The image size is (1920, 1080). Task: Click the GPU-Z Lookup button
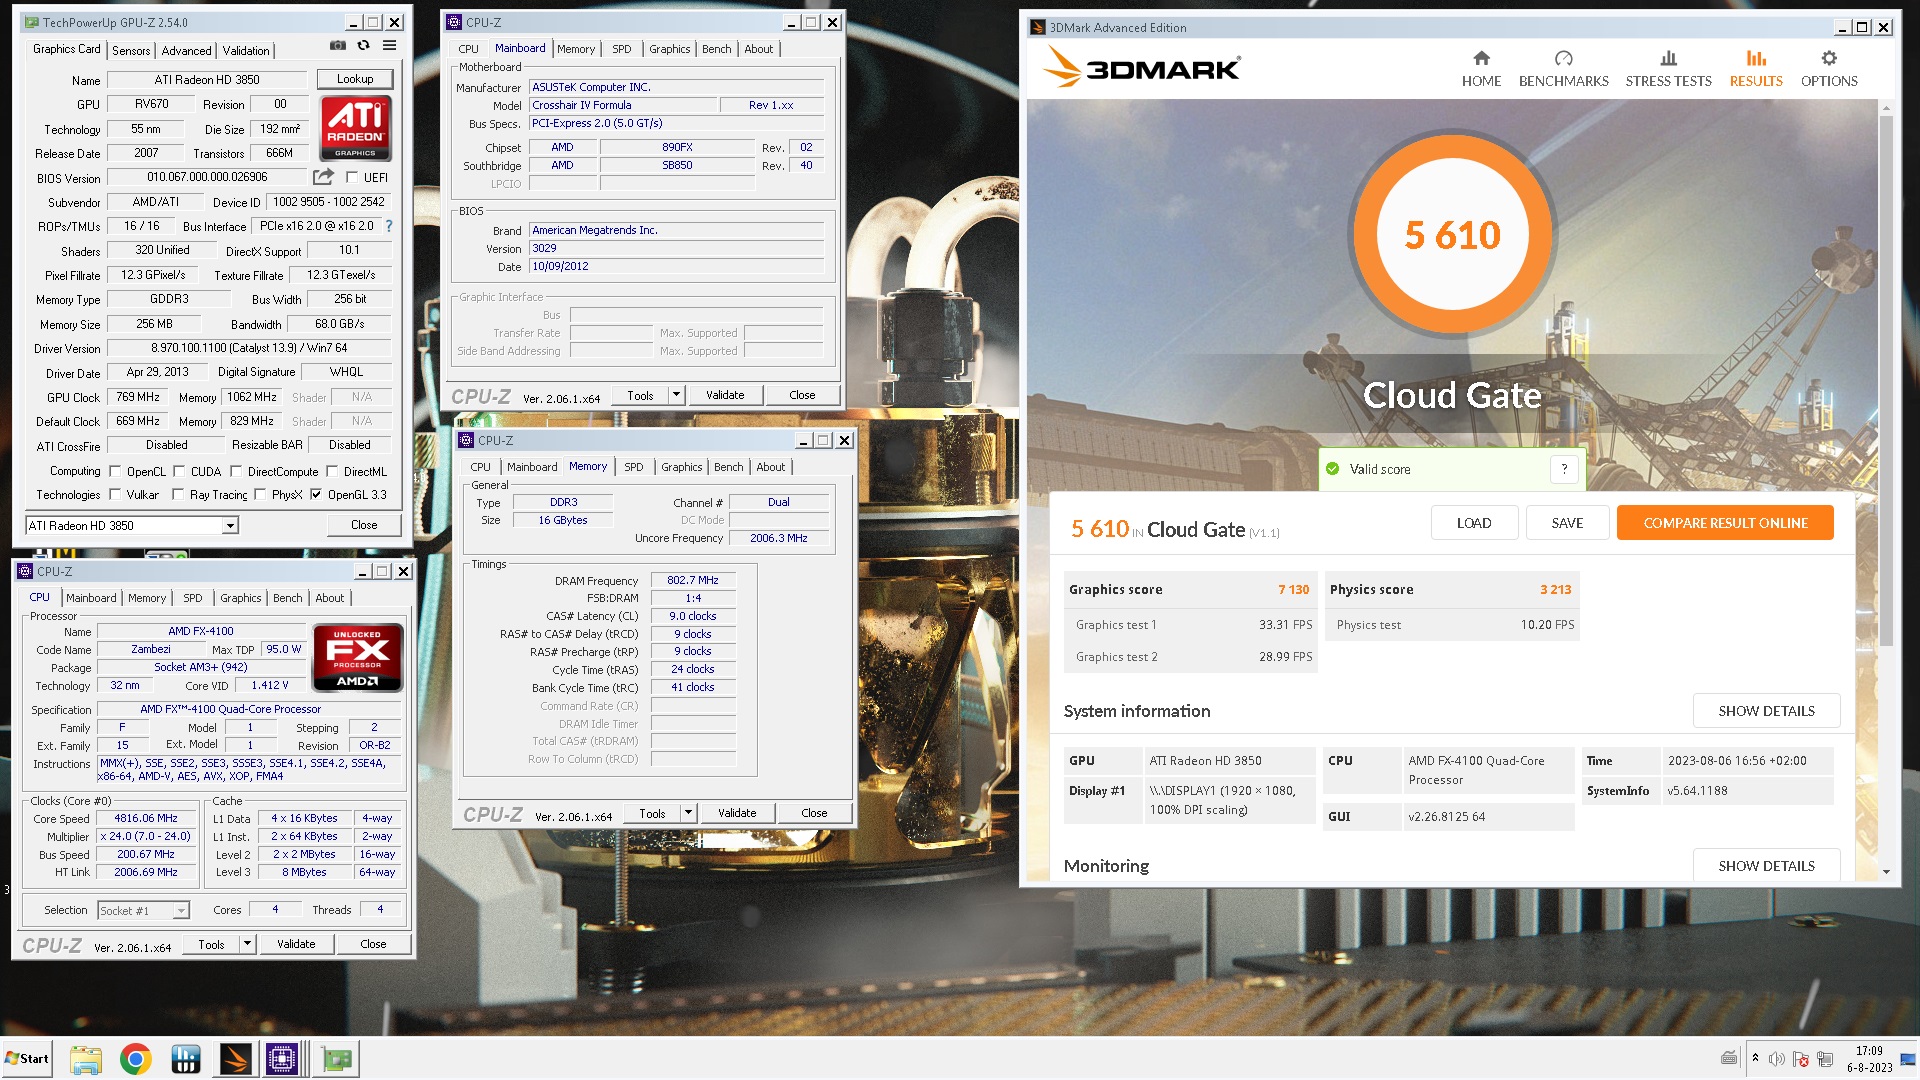click(x=355, y=79)
